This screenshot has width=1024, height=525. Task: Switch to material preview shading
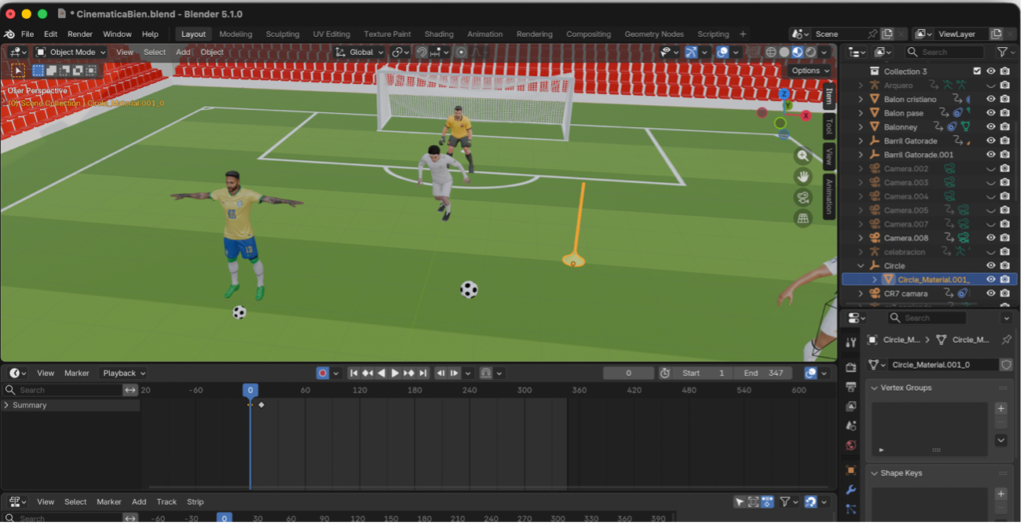tap(798, 52)
